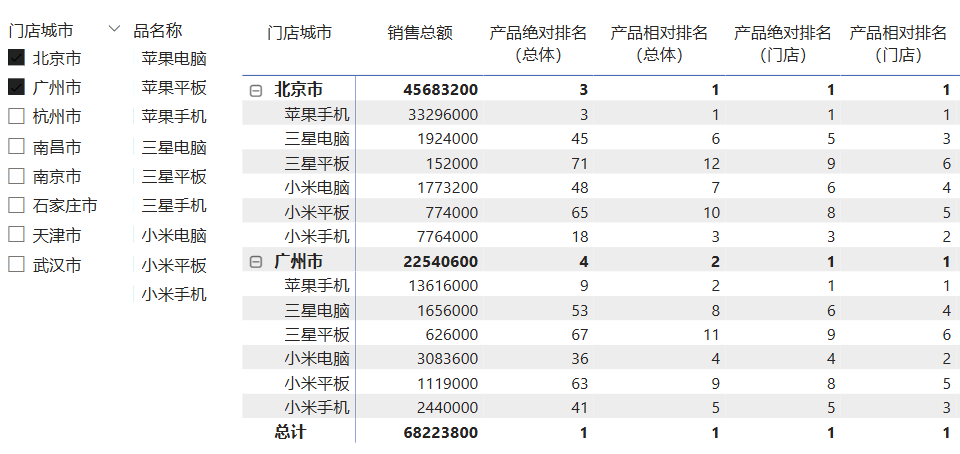Click the 1773200 sales cell

pos(448,188)
